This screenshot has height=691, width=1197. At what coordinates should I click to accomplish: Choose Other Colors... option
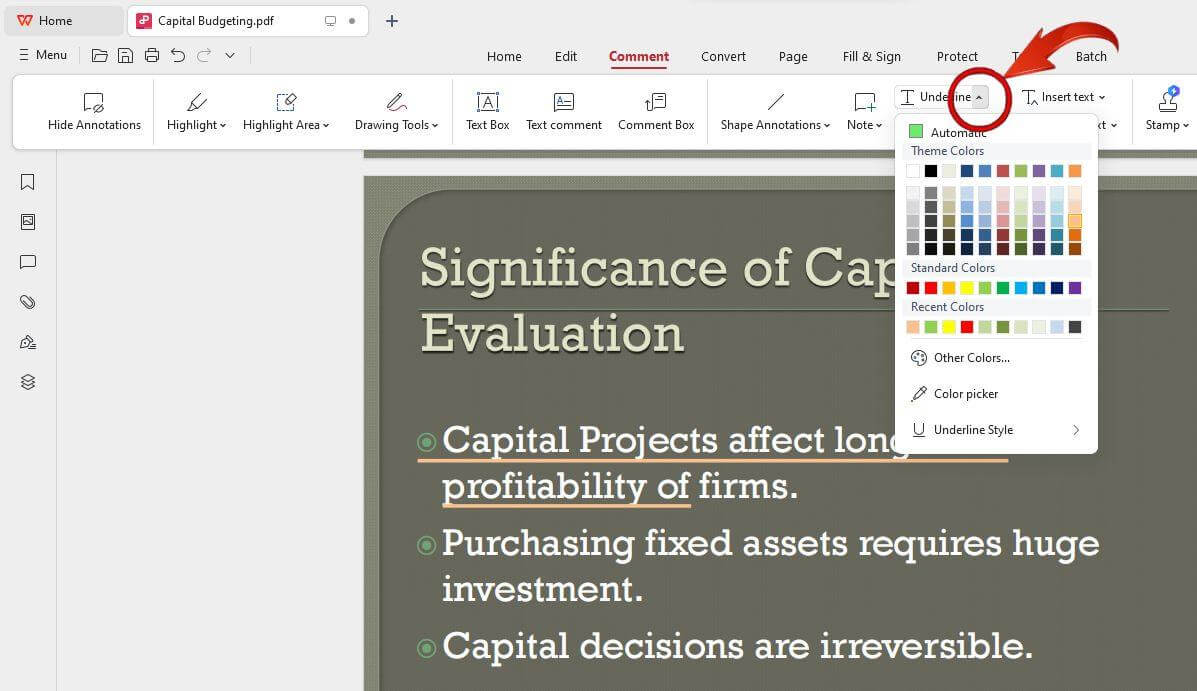tap(970, 358)
